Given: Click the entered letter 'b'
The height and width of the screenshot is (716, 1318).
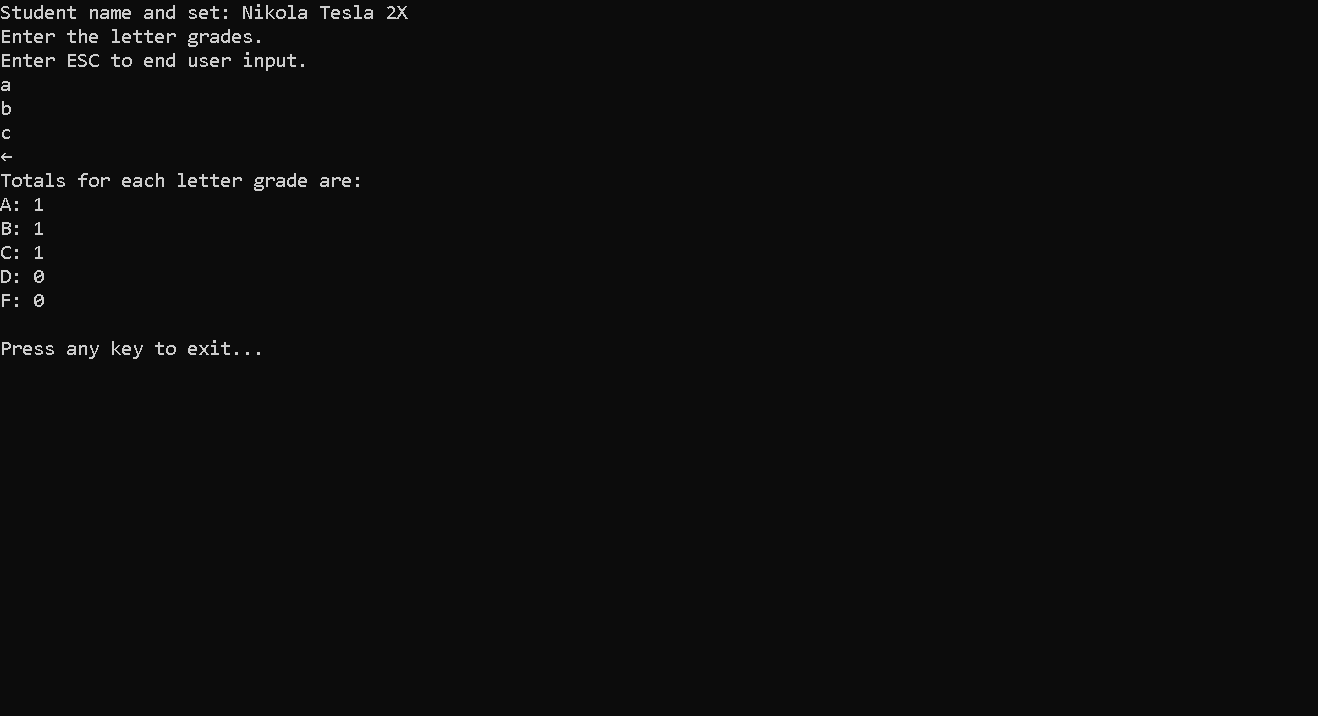Looking at the screenshot, I should (6, 109).
